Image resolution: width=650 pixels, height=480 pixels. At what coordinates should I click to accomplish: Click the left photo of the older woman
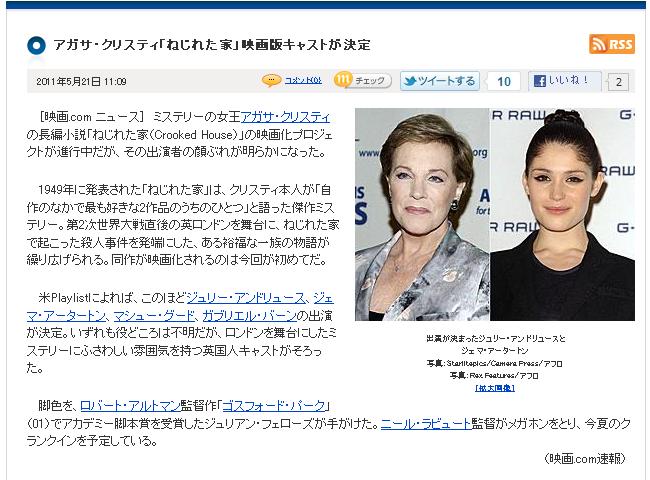click(422, 214)
